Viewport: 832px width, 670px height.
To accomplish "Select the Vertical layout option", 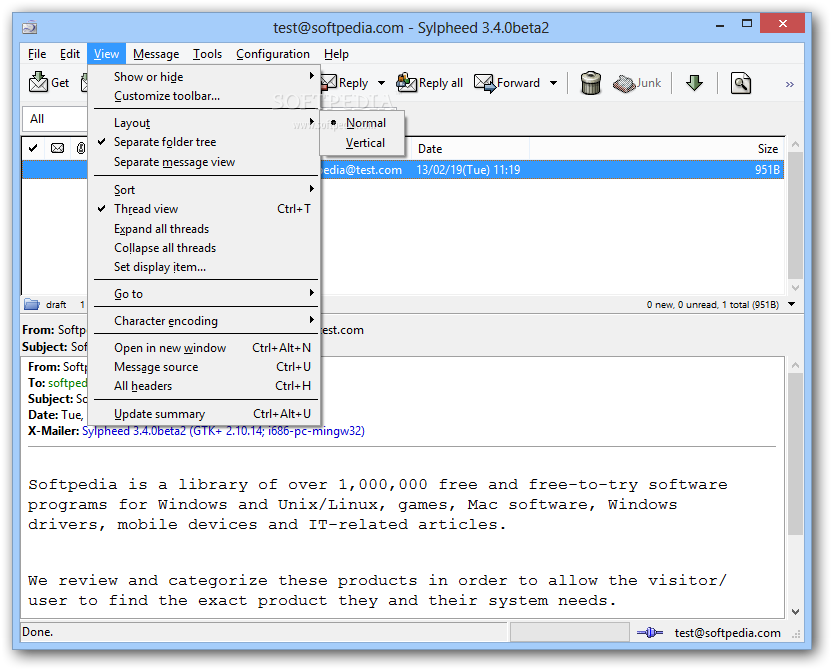I will click(362, 143).
